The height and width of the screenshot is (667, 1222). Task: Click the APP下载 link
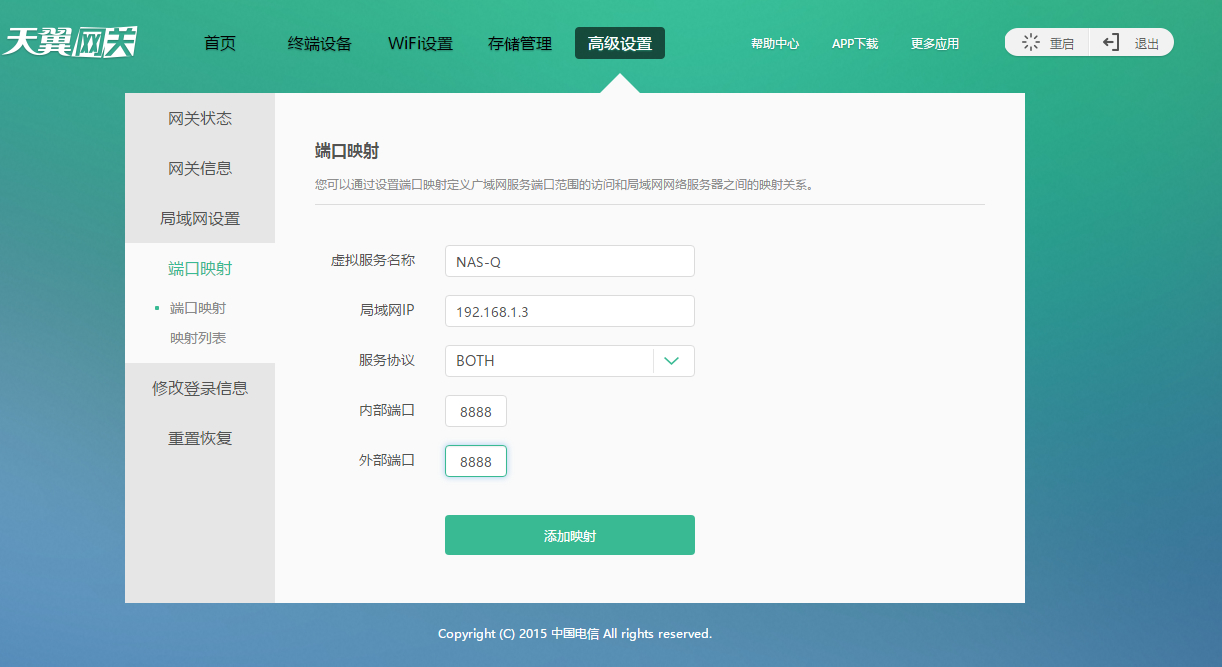(x=855, y=43)
